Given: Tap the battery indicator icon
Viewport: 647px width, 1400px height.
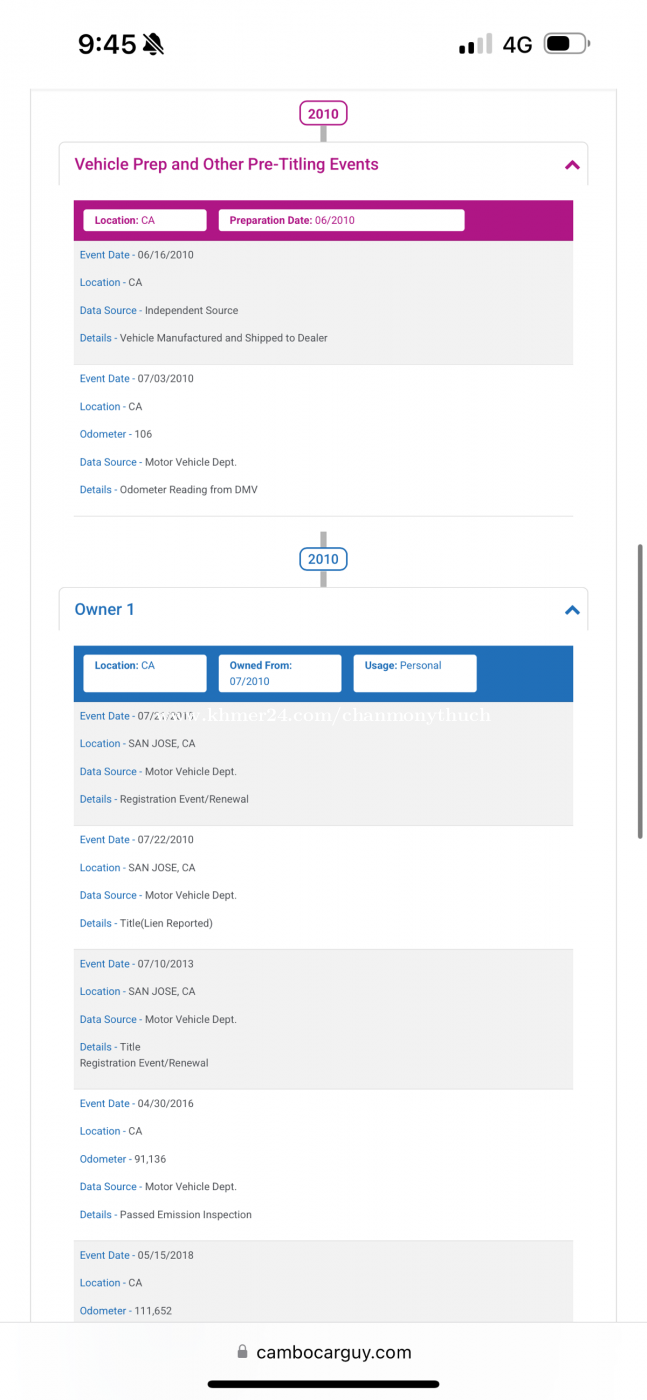Looking at the screenshot, I should pyautogui.click(x=567, y=44).
